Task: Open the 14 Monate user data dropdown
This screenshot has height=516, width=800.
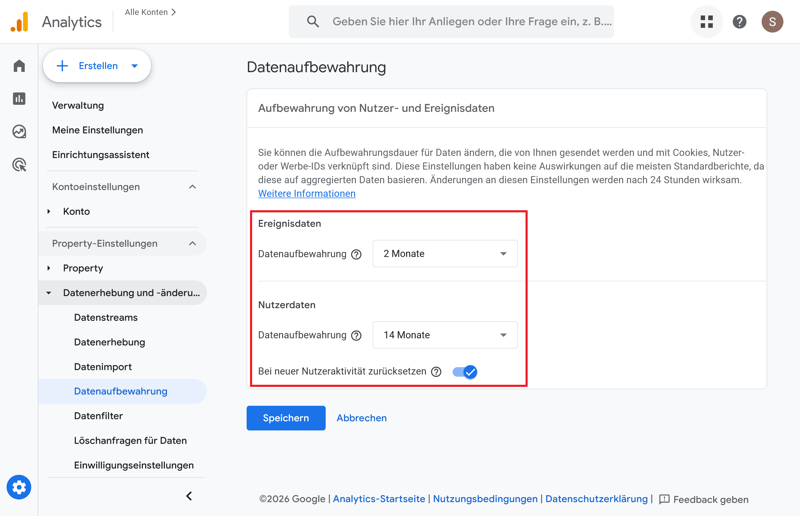Action: (x=445, y=335)
